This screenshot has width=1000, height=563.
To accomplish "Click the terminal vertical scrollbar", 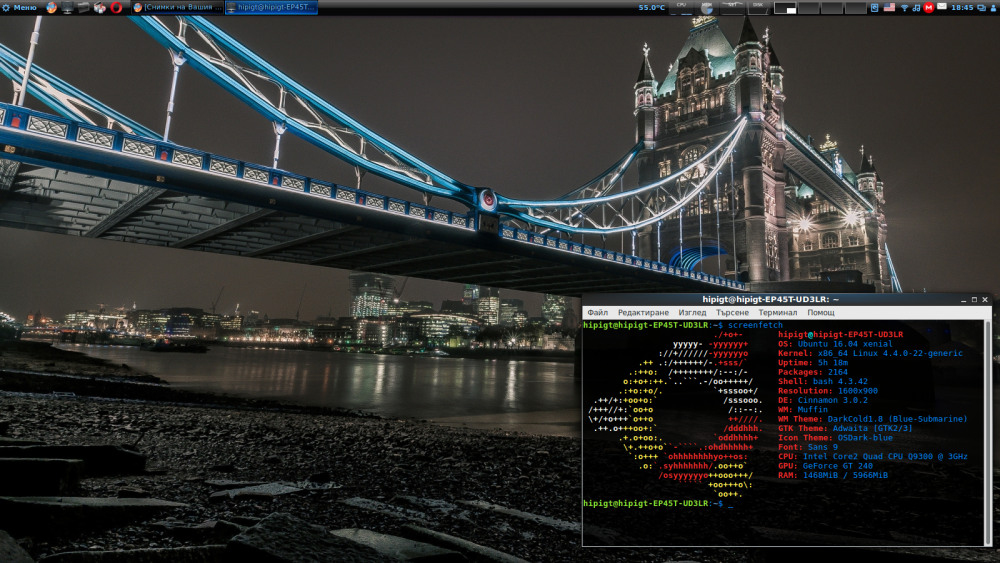I will coord(988,432).
